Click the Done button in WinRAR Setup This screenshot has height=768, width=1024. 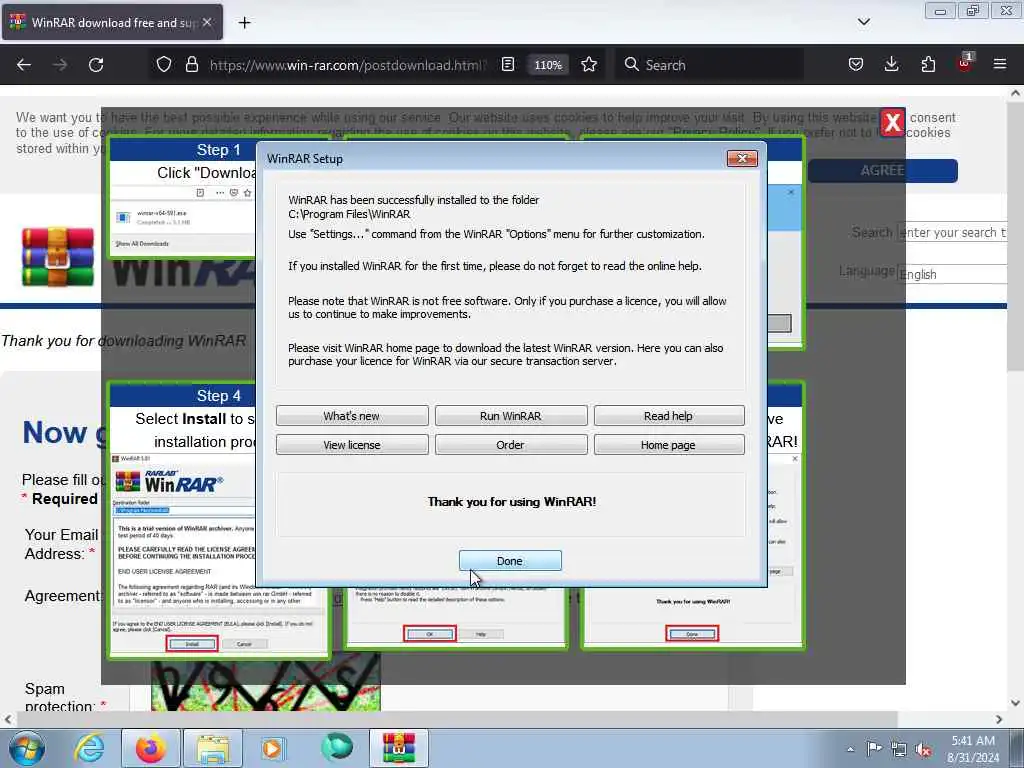pos(509,560)
